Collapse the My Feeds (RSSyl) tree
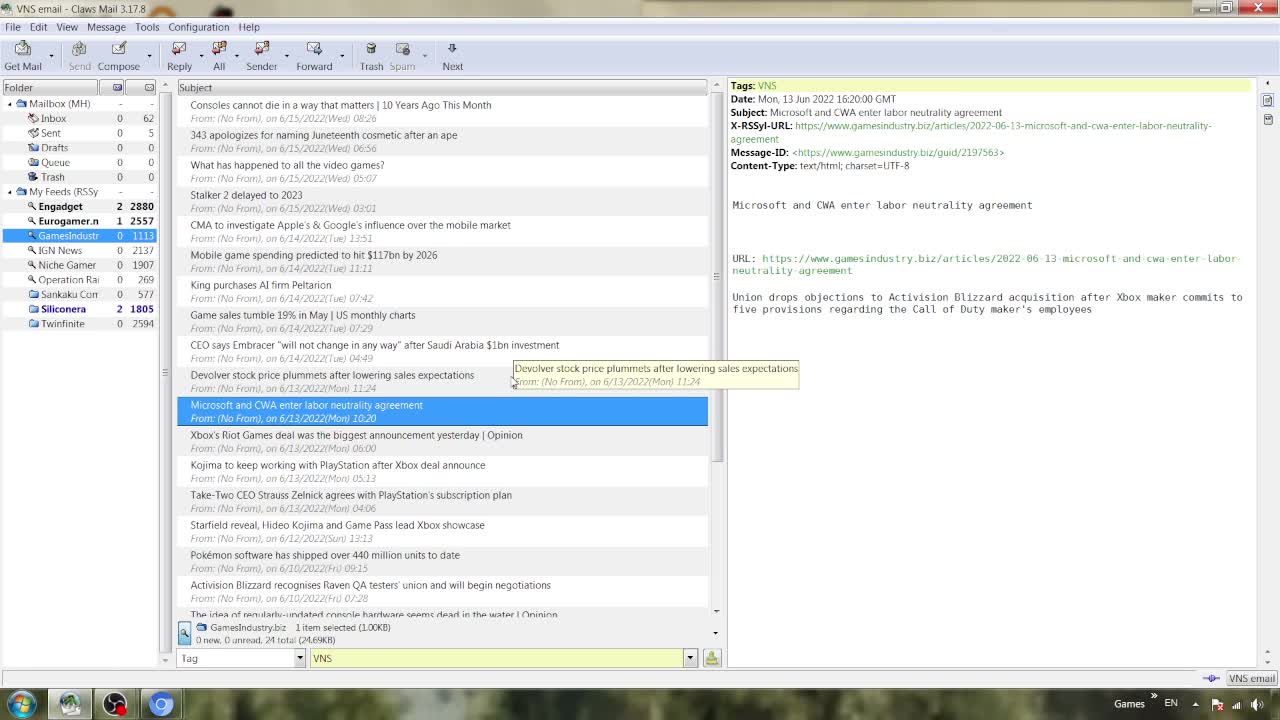 [10, 192]
